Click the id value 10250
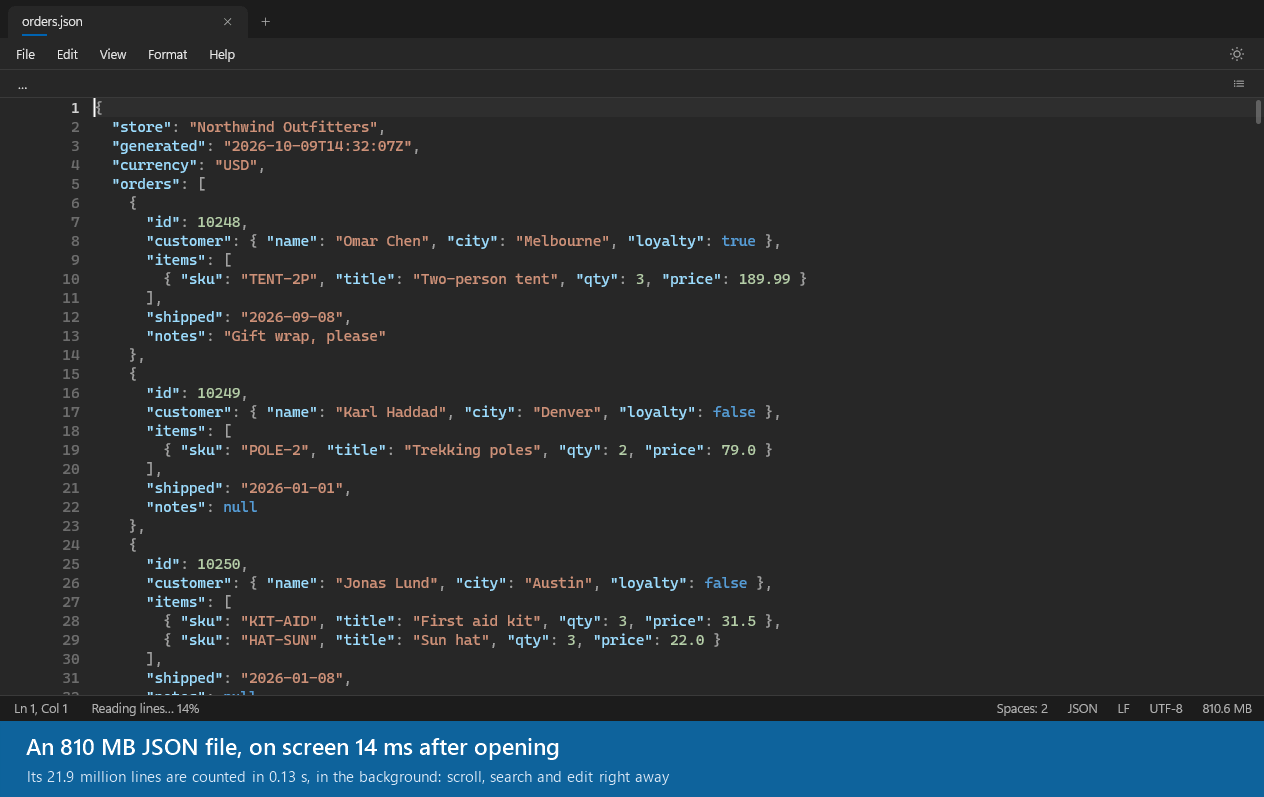This screenshot has width=1264, height=797. tap(219, 564)
